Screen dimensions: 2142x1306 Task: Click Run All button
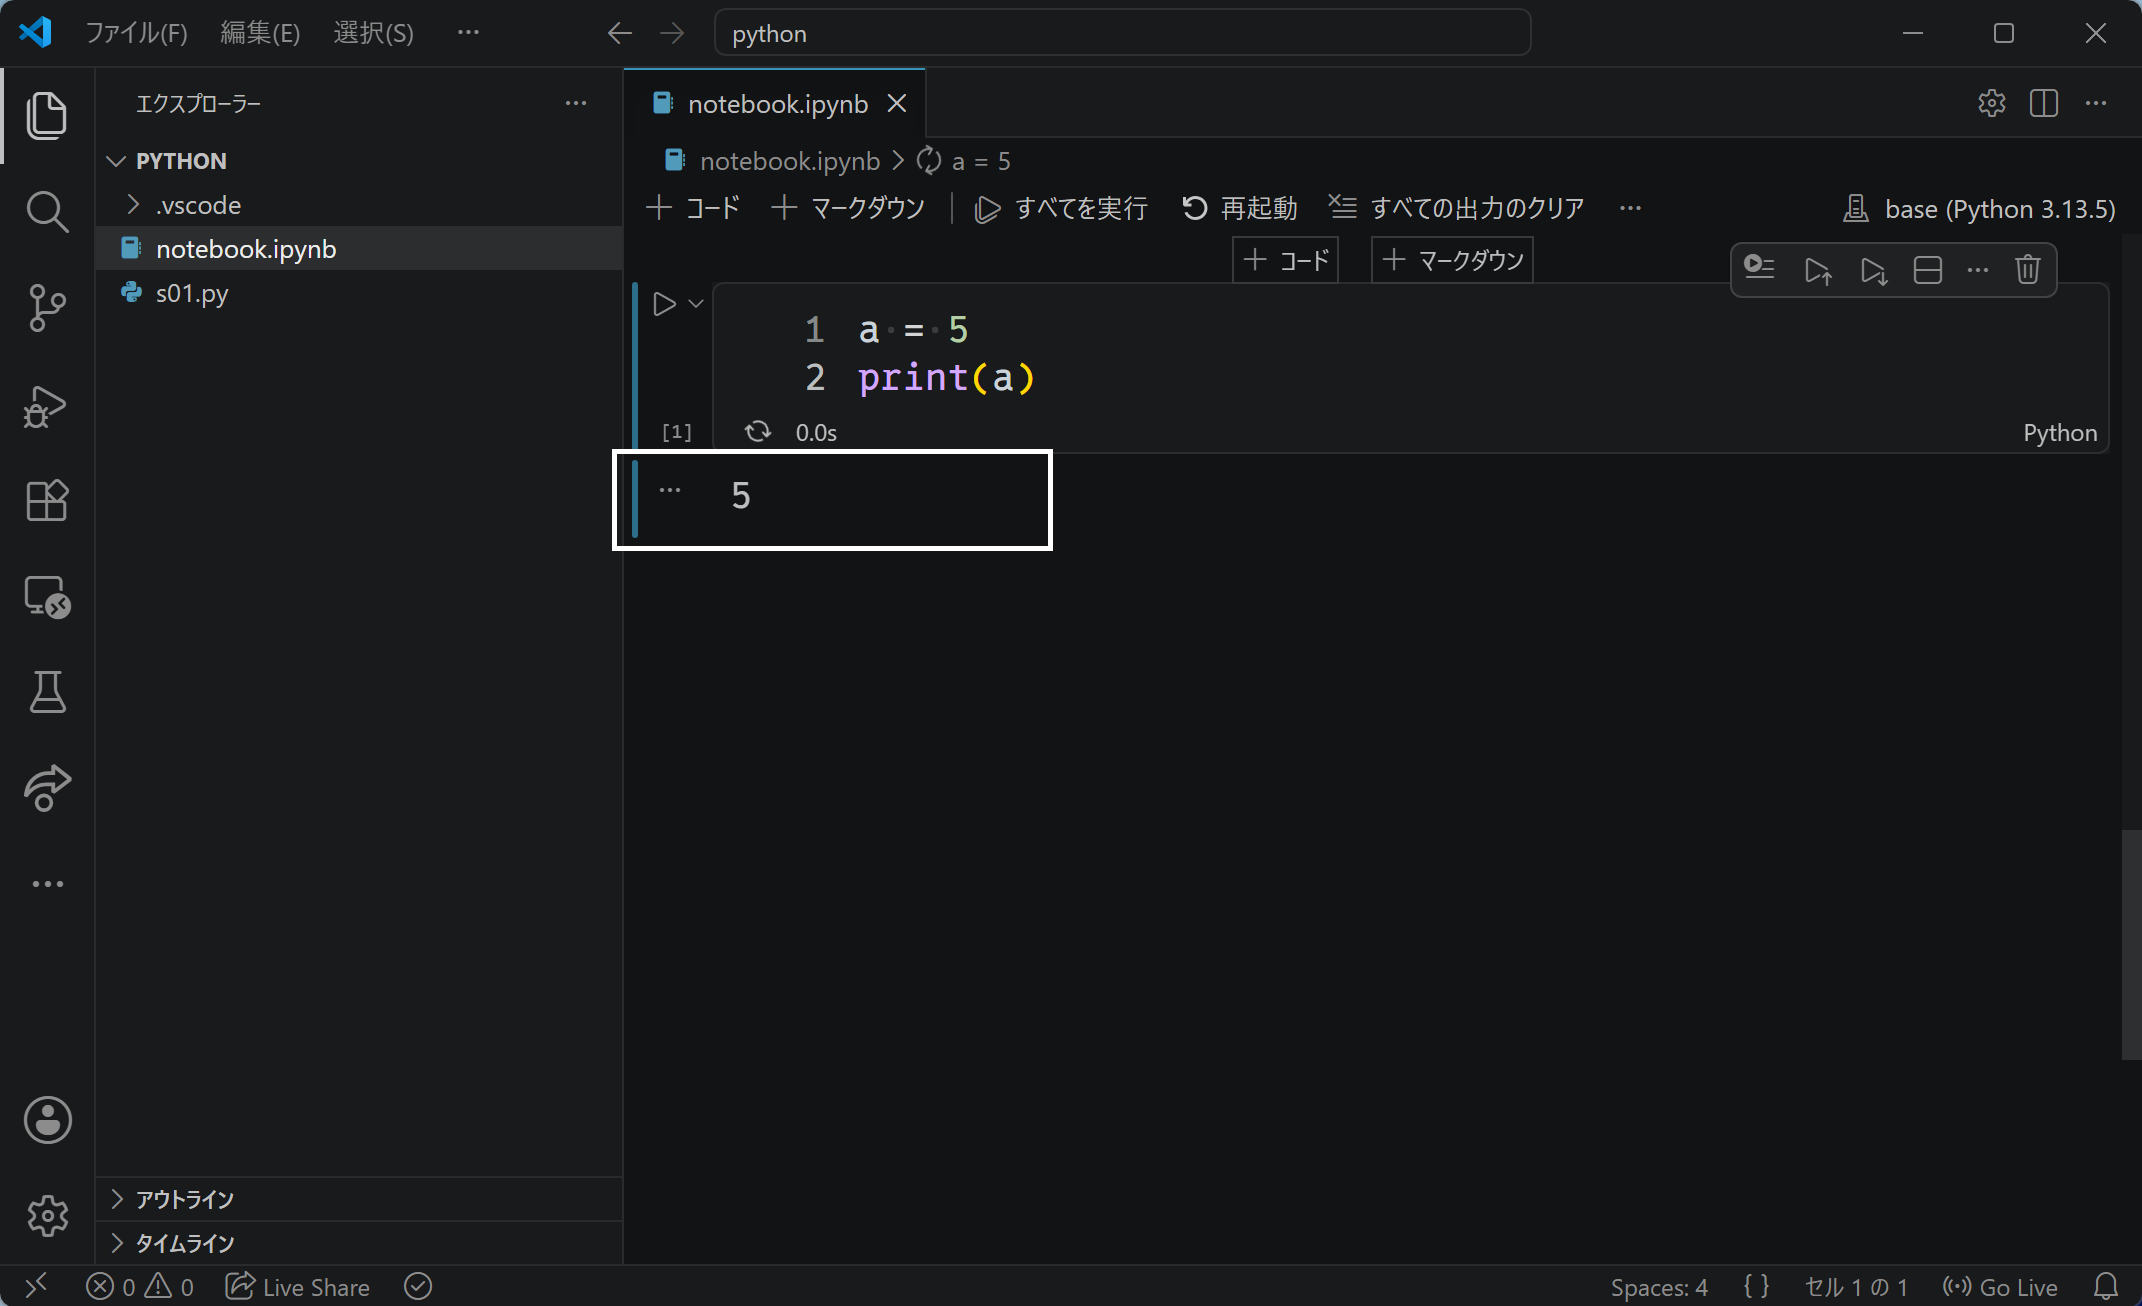tap(1061, 208)
